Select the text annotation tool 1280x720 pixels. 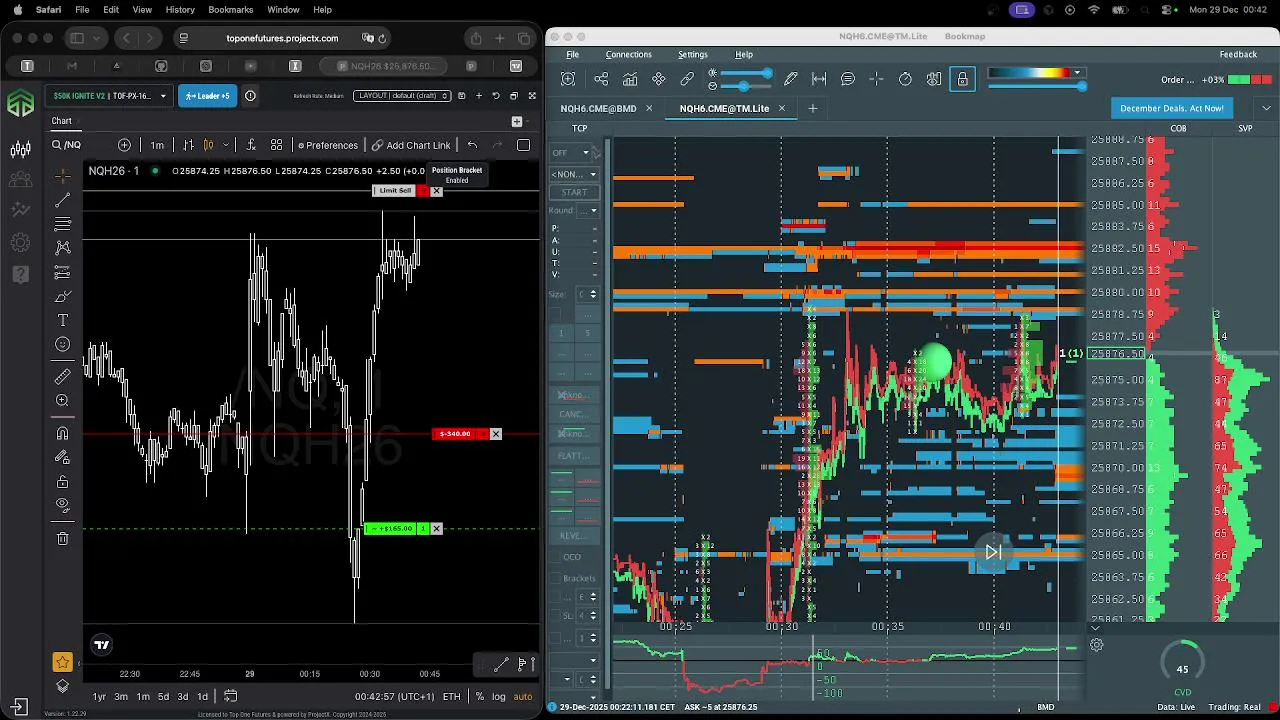pyautogui.click(x=62, y=320)
